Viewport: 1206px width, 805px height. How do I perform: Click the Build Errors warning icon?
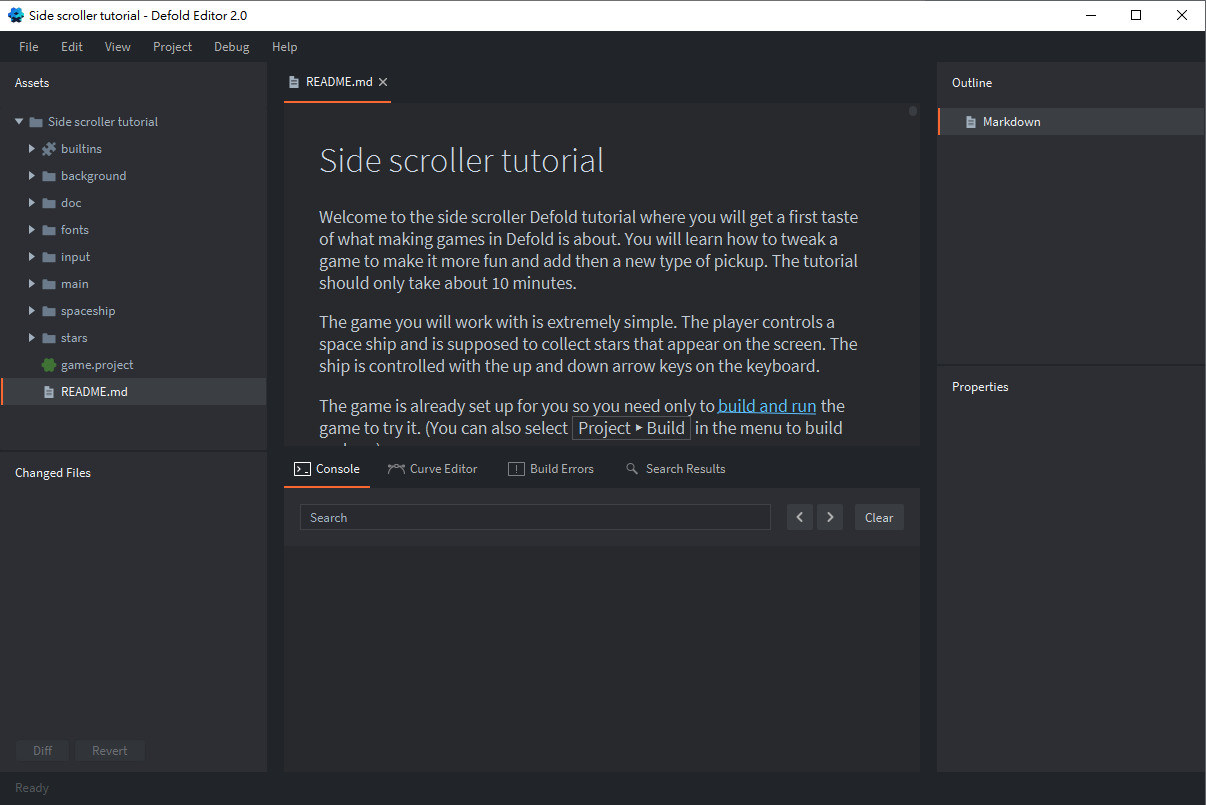coord(516,469)
